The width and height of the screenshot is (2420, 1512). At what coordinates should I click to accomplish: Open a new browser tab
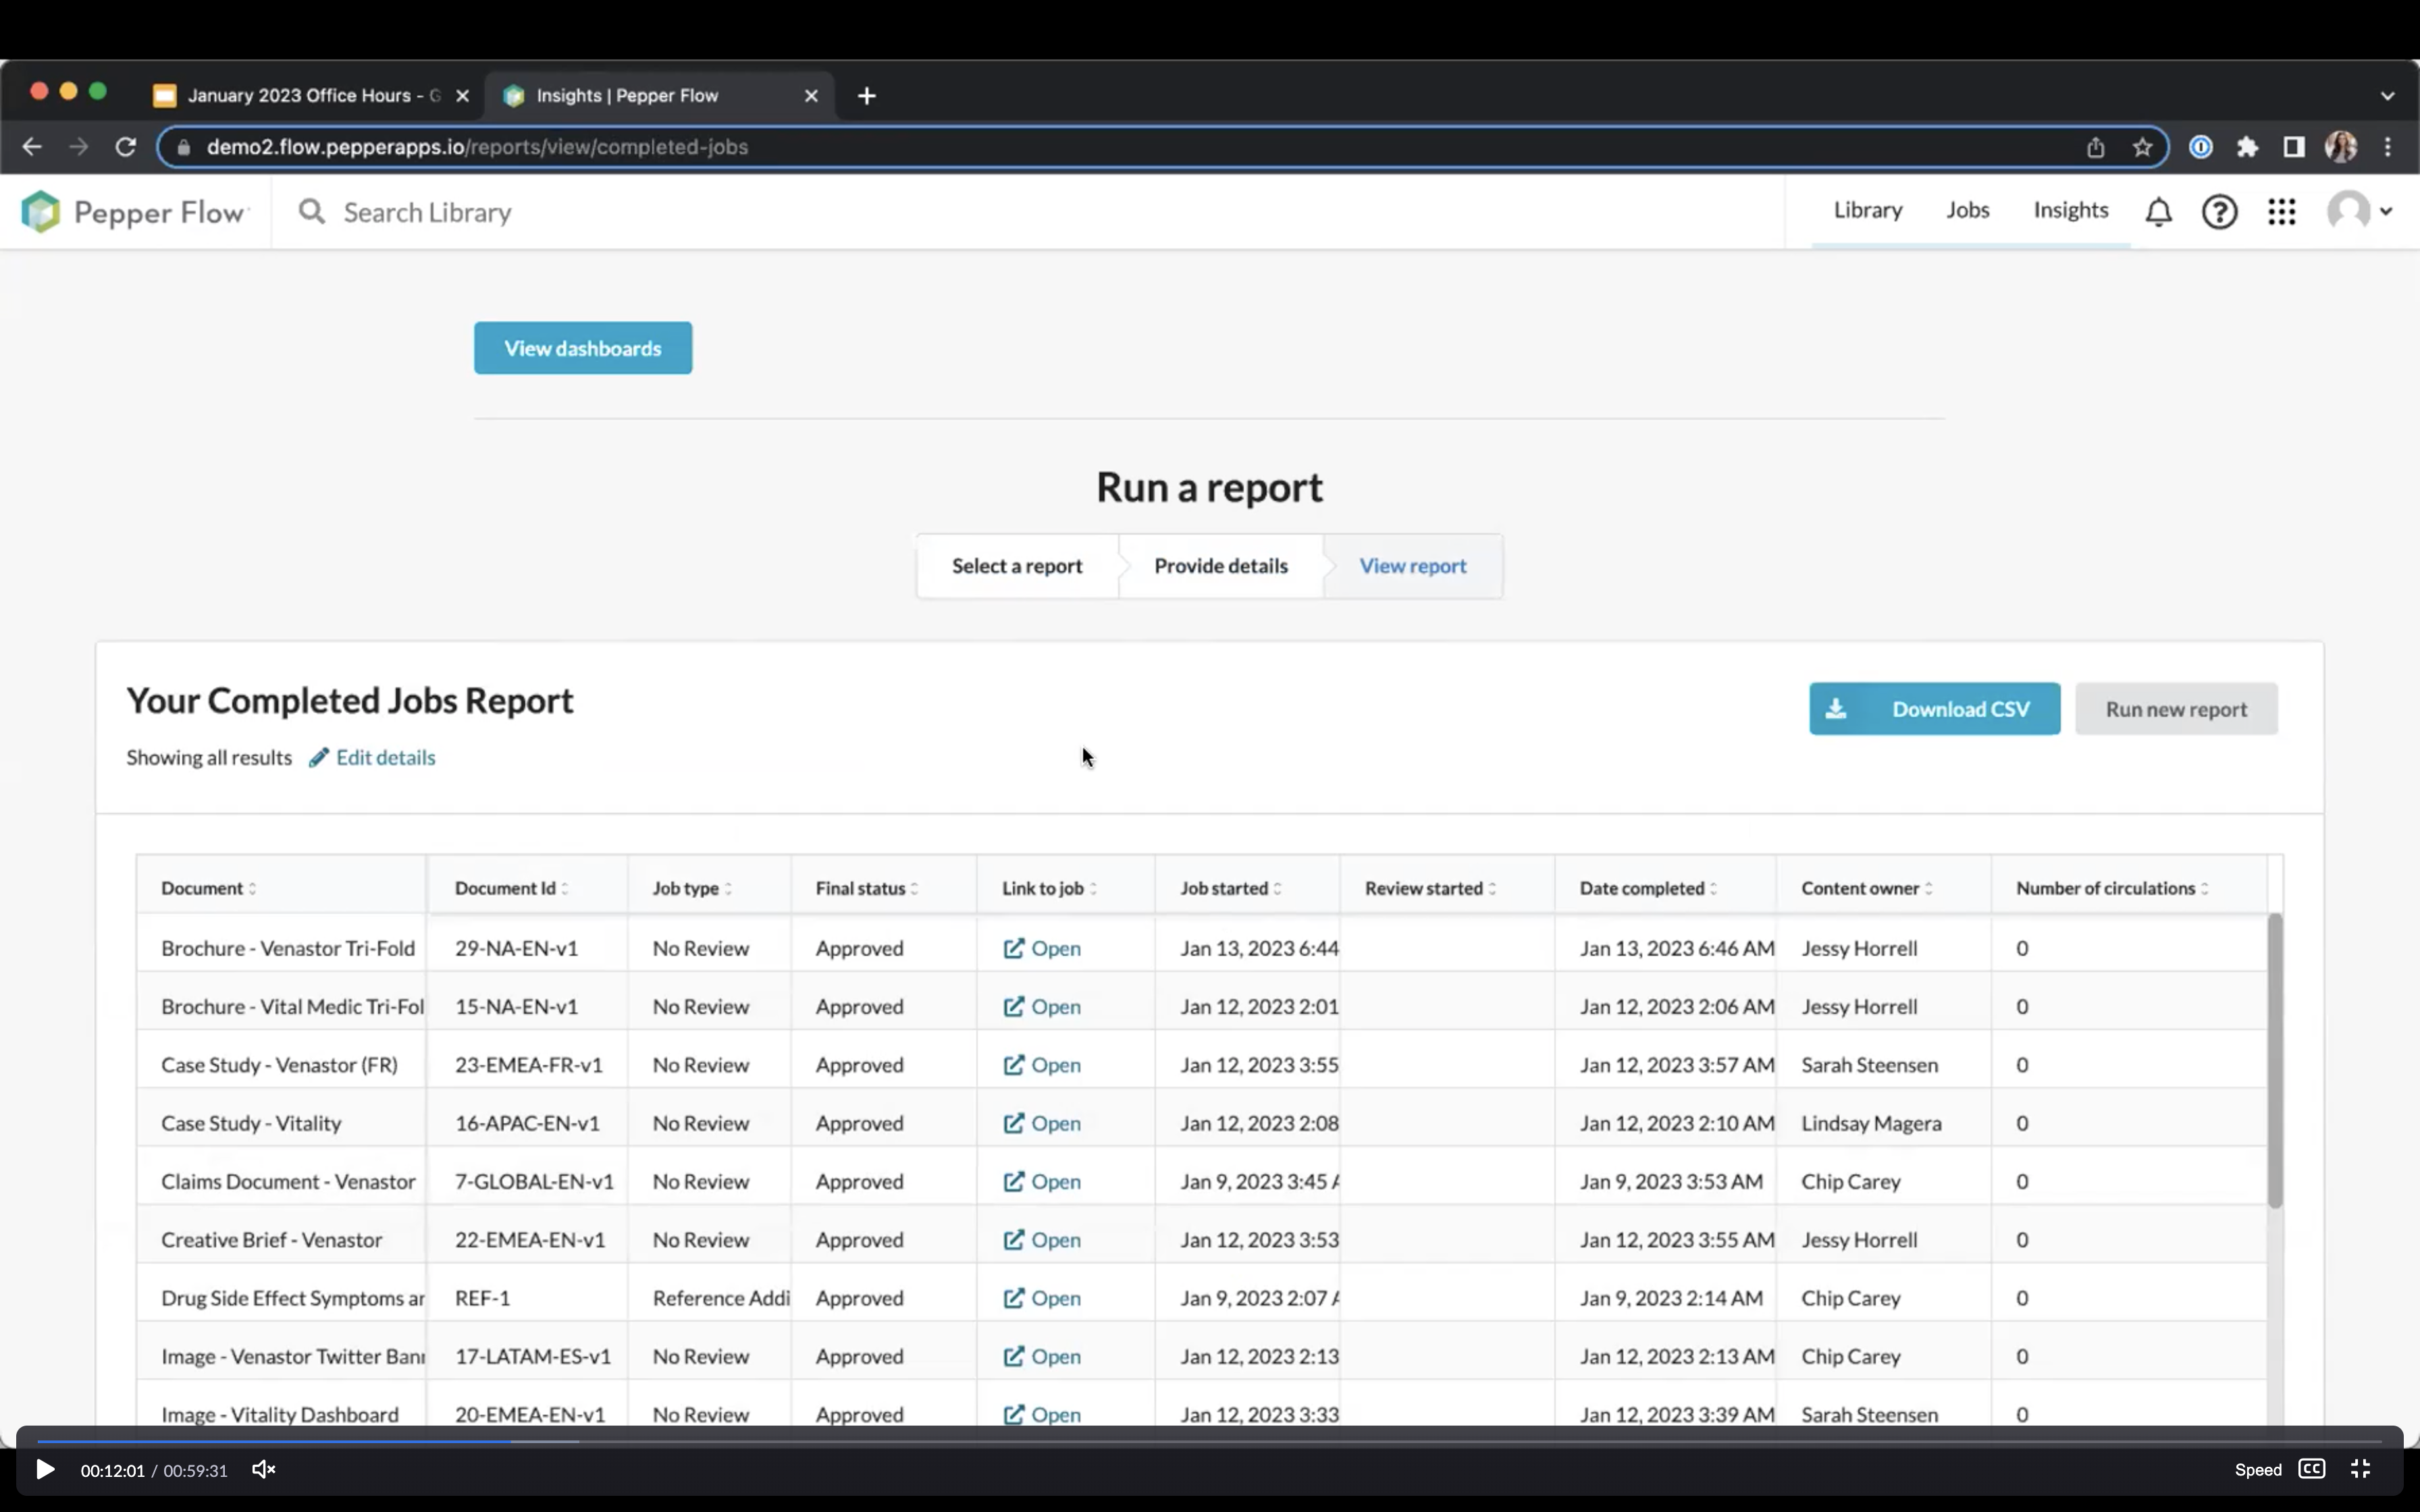tap(867, 96)
